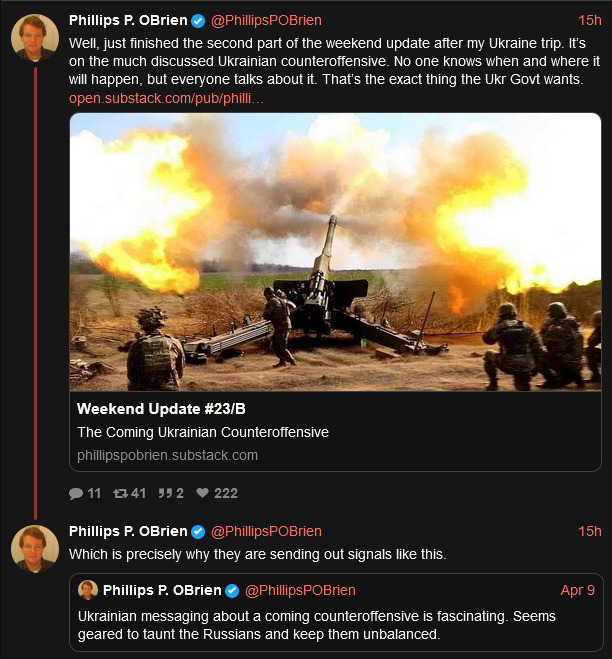
Task: Click the second tweet's 15h timestamp
Action: (590, 531)
